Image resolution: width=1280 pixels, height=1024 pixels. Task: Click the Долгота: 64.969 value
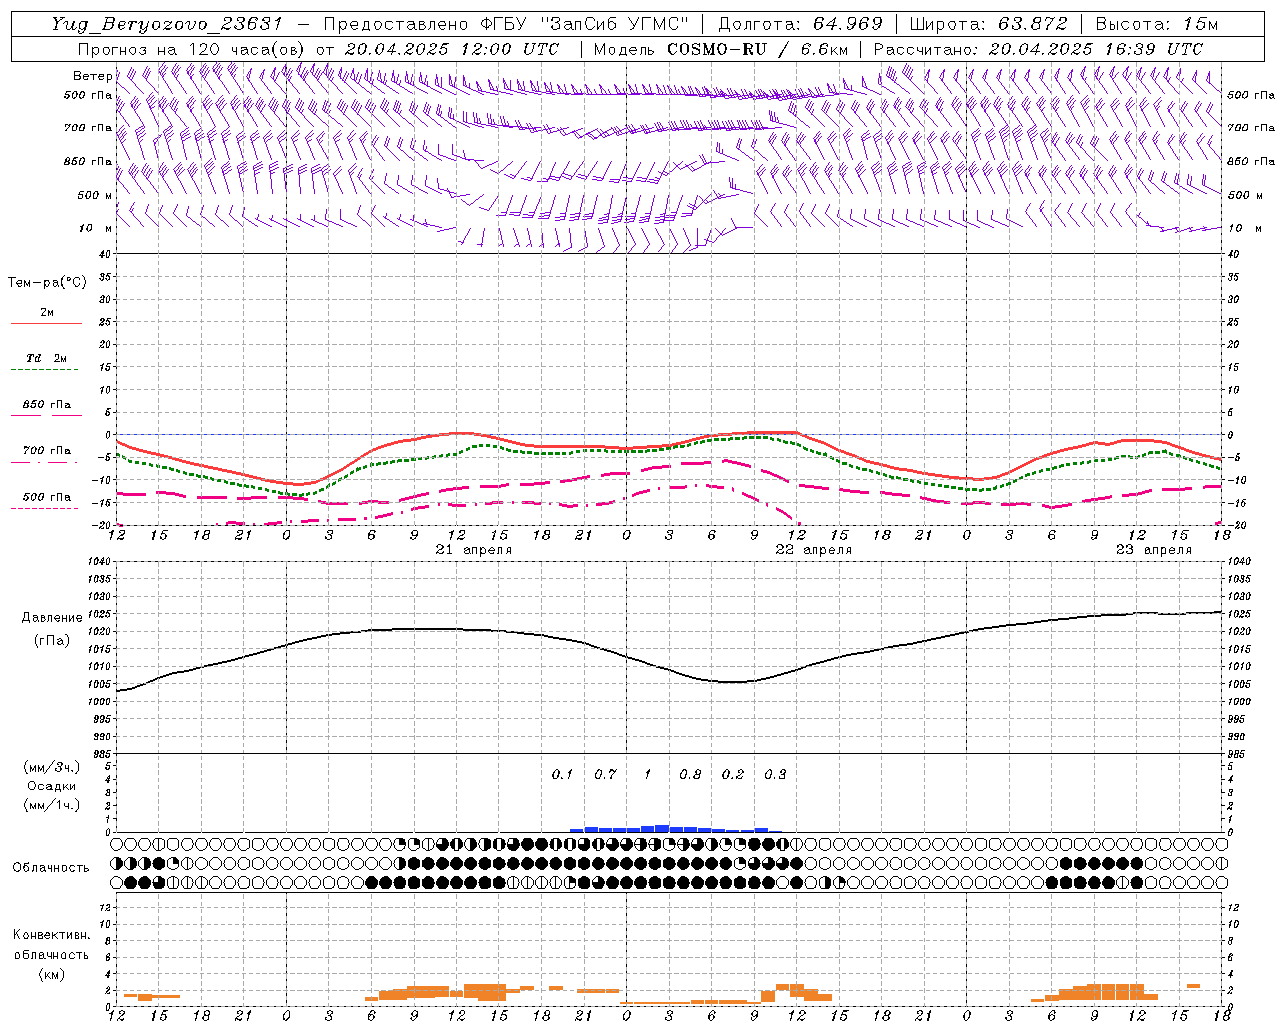pos(800,24)
